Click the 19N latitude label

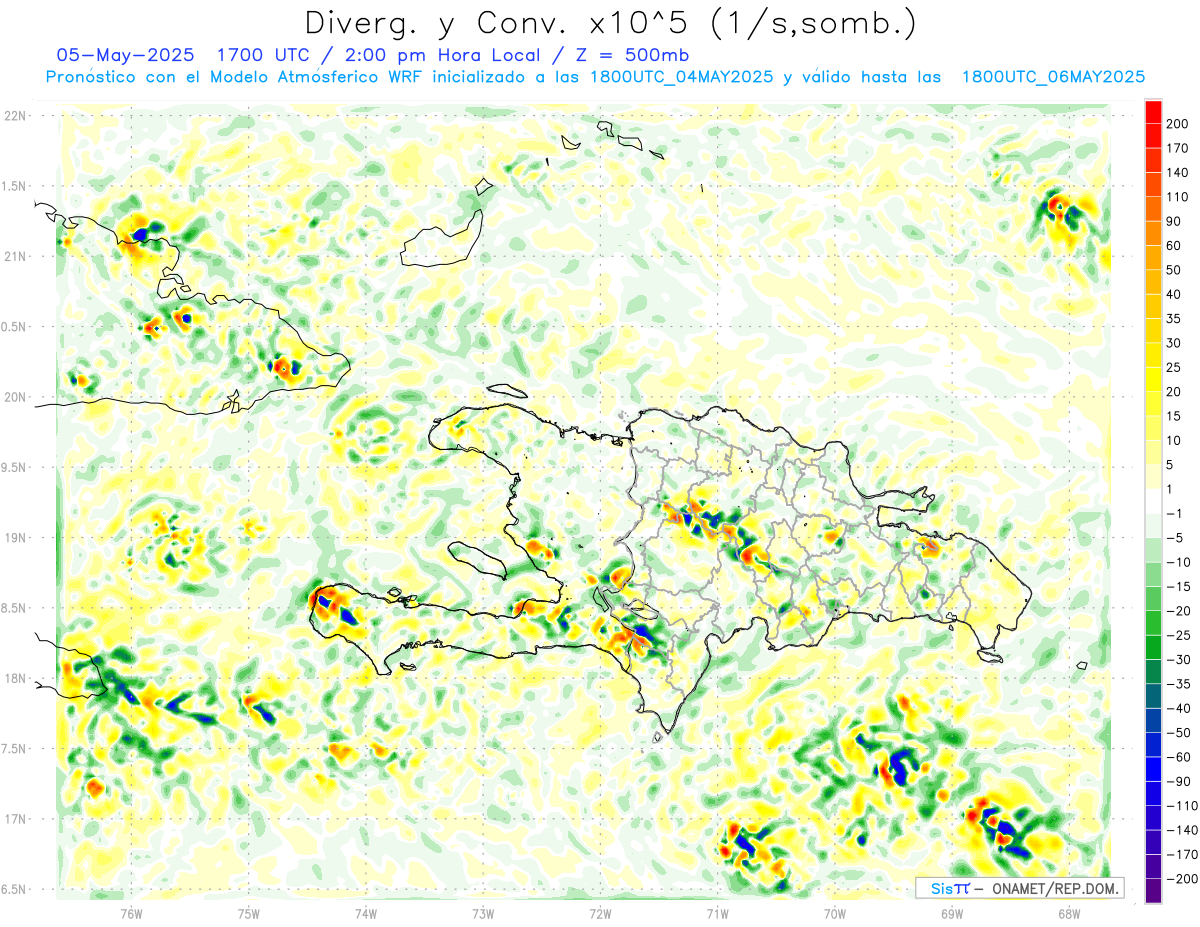[x=15, y=537]
